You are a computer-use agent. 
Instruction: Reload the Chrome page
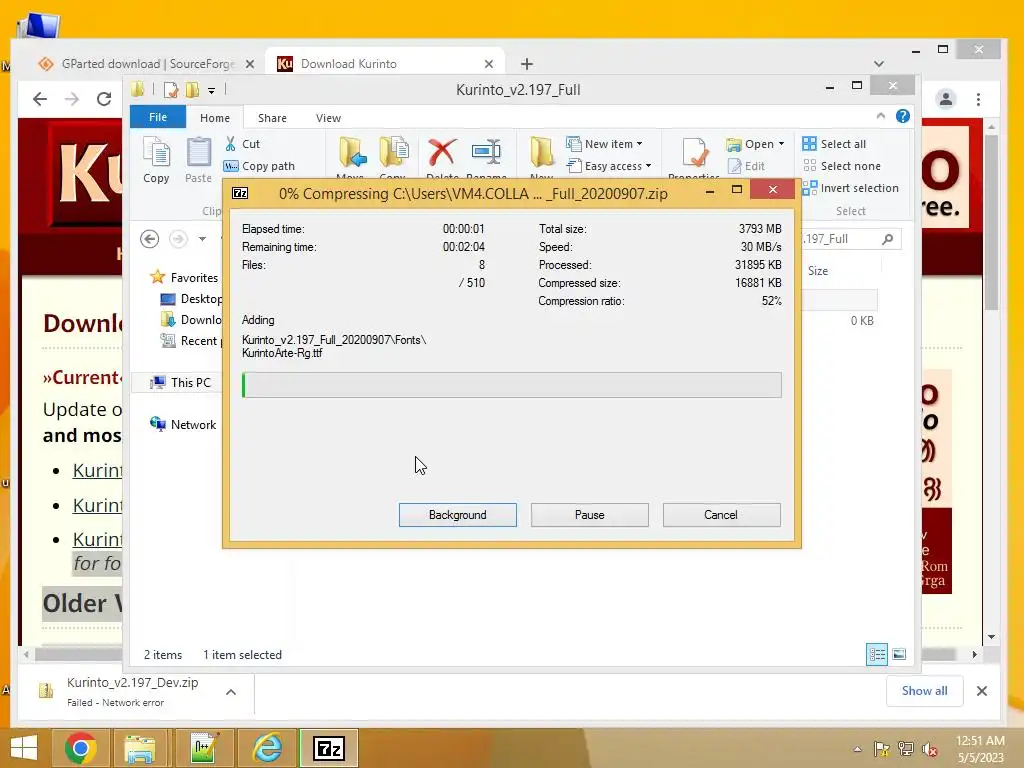coord(104,99)
